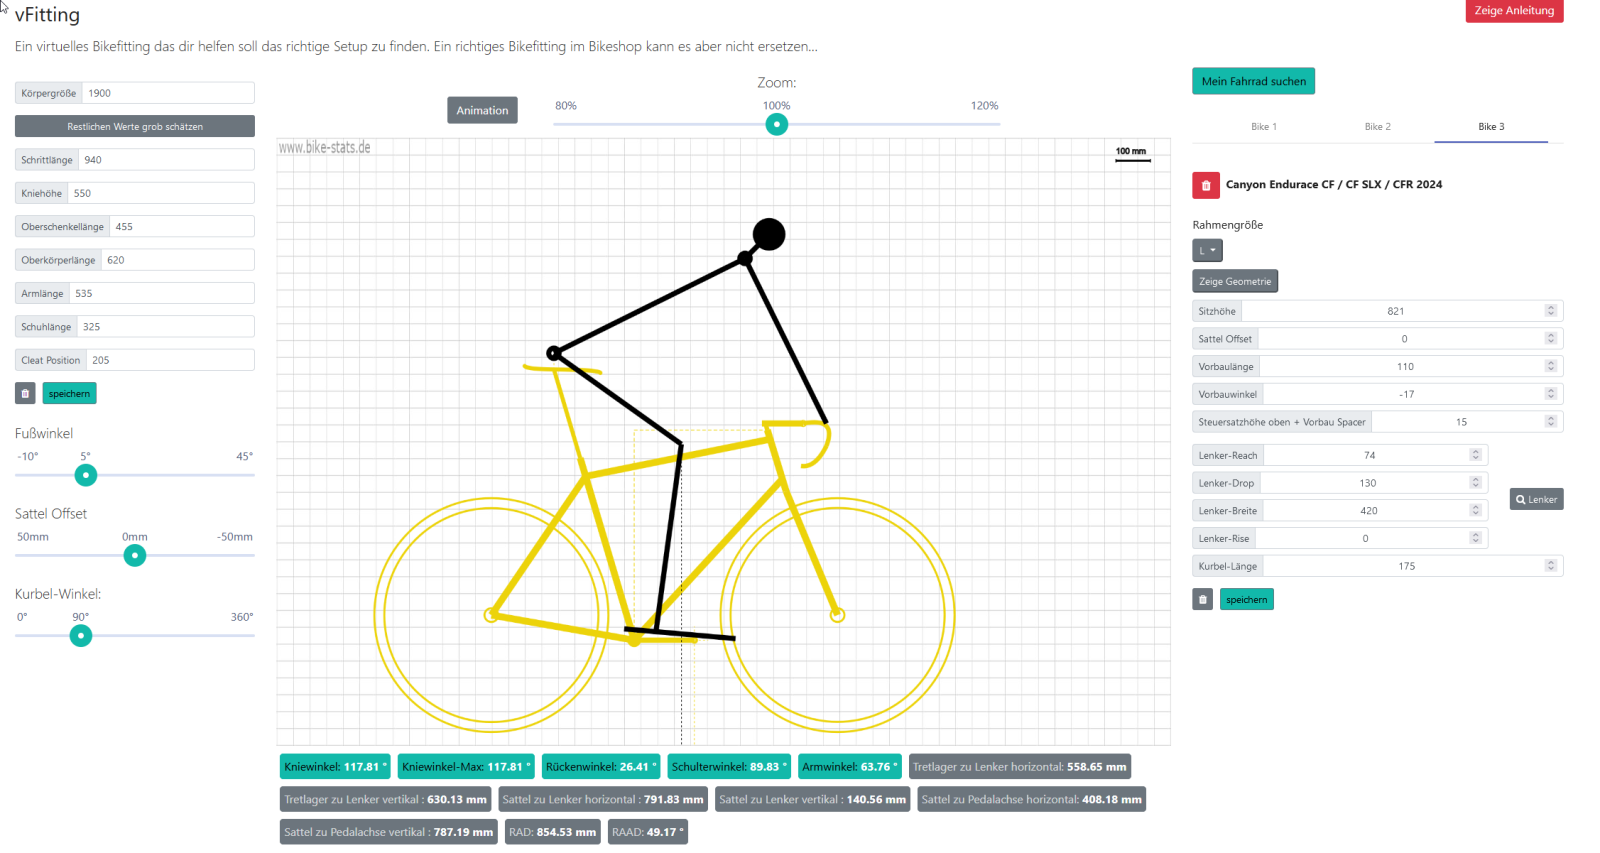Image resolution: width=1600 pixels, height=853 pixels.
Task: Click the Kurbel-Winkel slider handle
Action: coord(81,636)
